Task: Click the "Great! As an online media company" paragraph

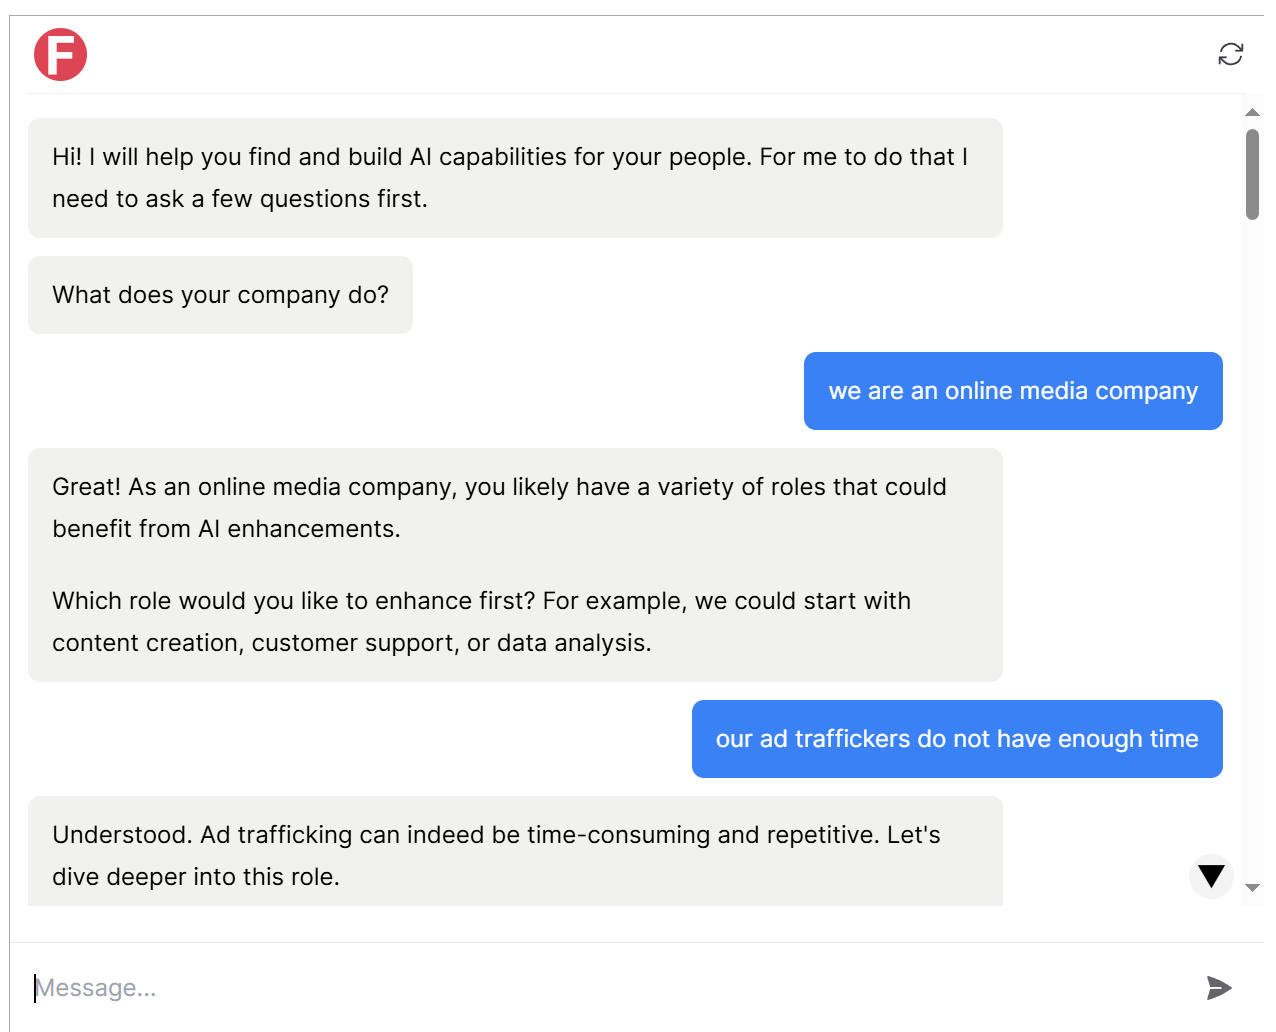Action: [499, 487]
